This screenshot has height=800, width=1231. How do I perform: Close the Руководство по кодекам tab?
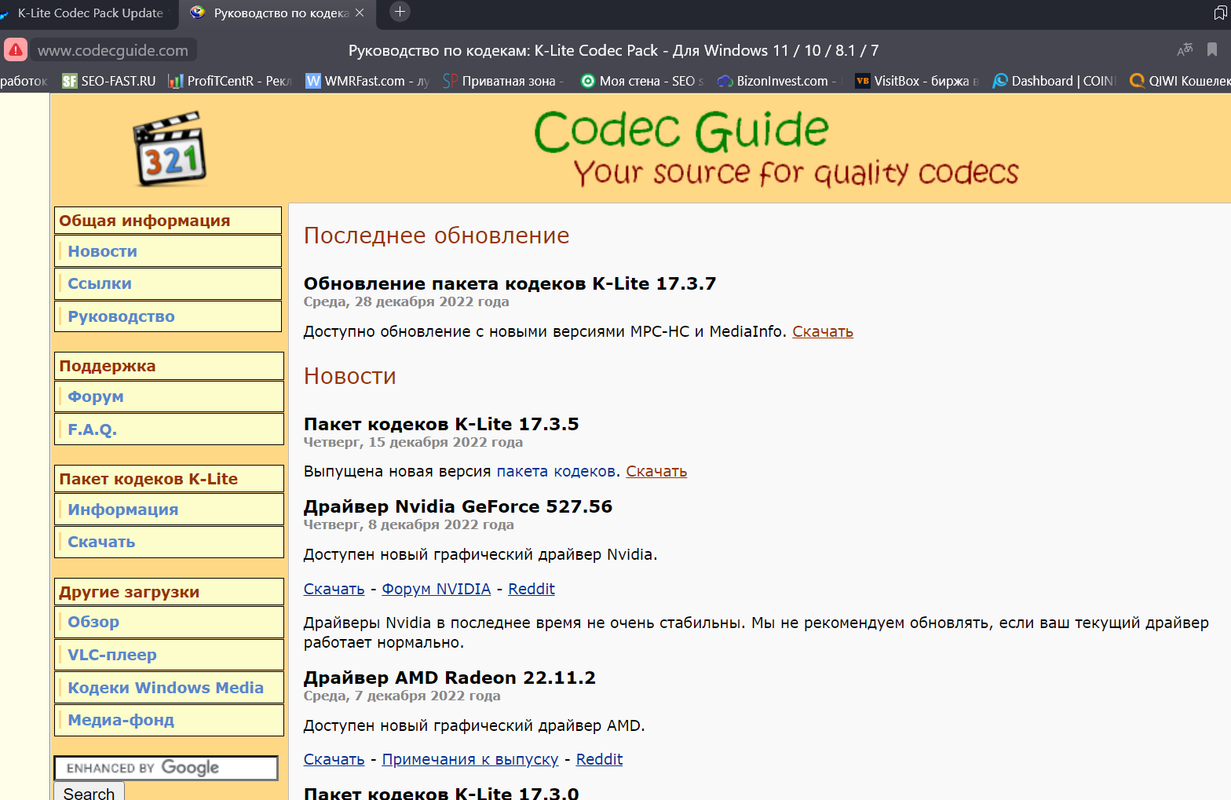(360, 13)
